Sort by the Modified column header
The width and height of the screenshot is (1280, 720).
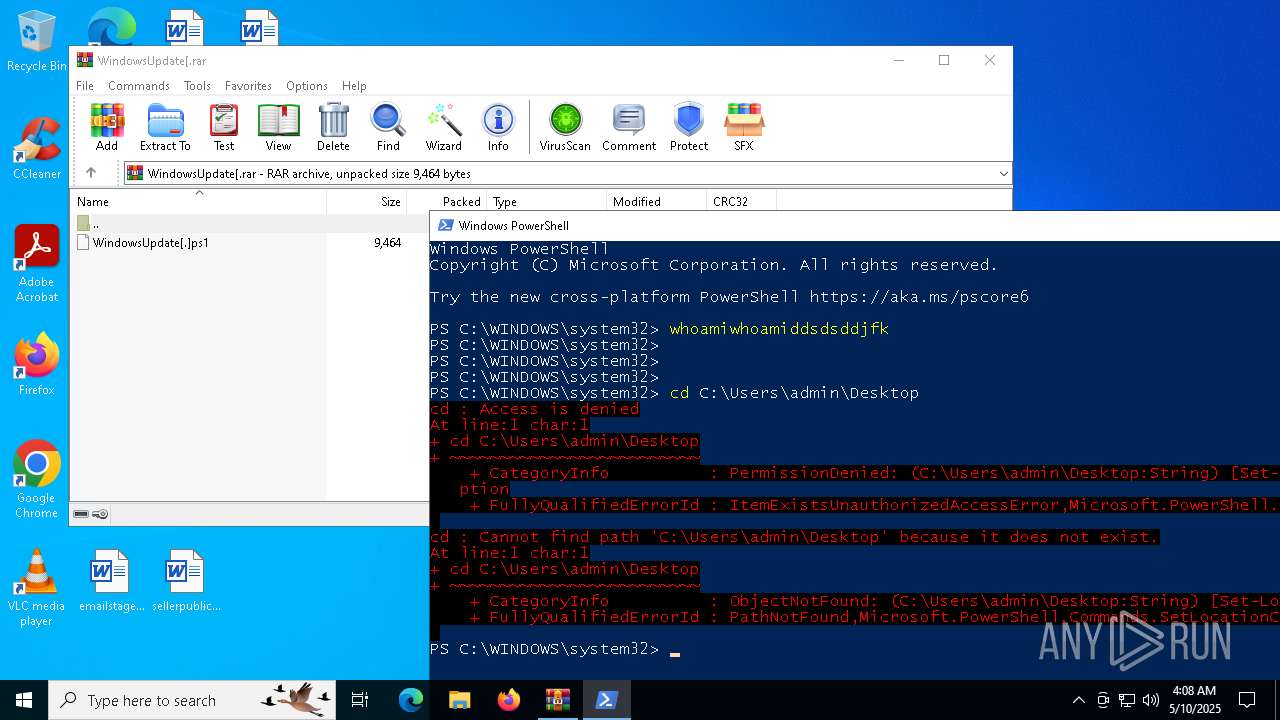[x=656, y=201]
